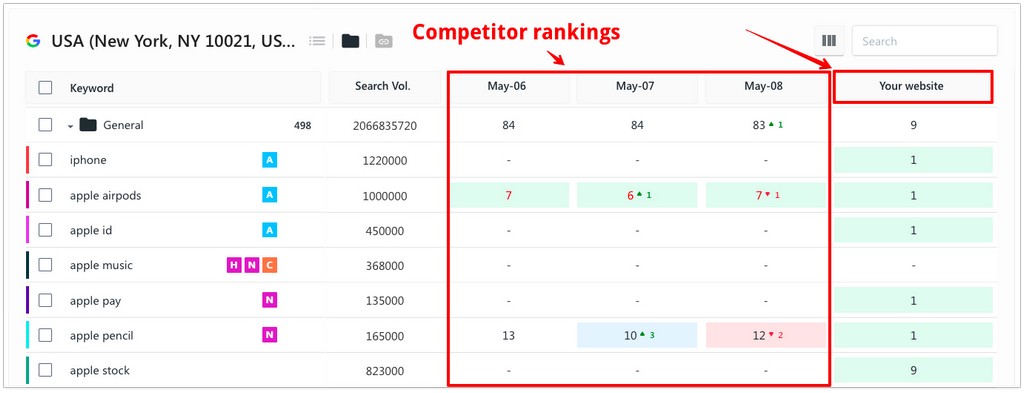This screenshot has height=393, width=1024.
Task: Click General May-08 value 83
Action: coord(758,125)
